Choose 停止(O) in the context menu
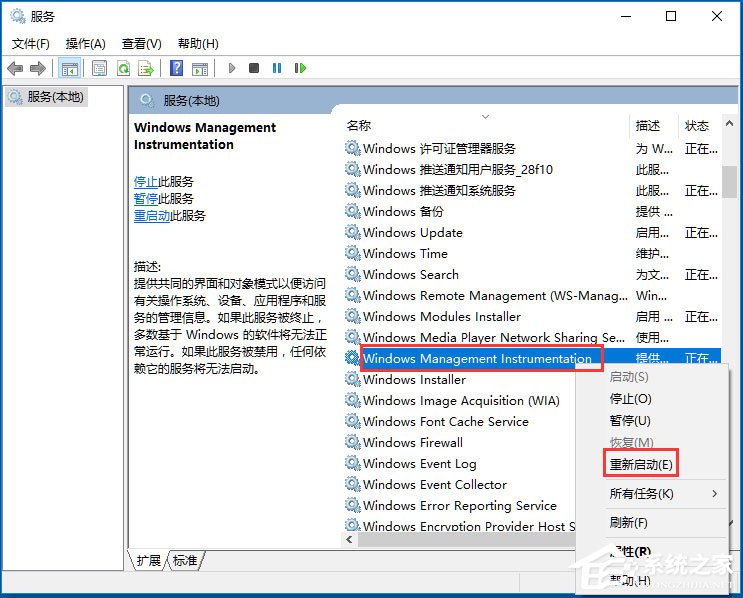This screenshot has width=743, height=598. tap(630, 399)
